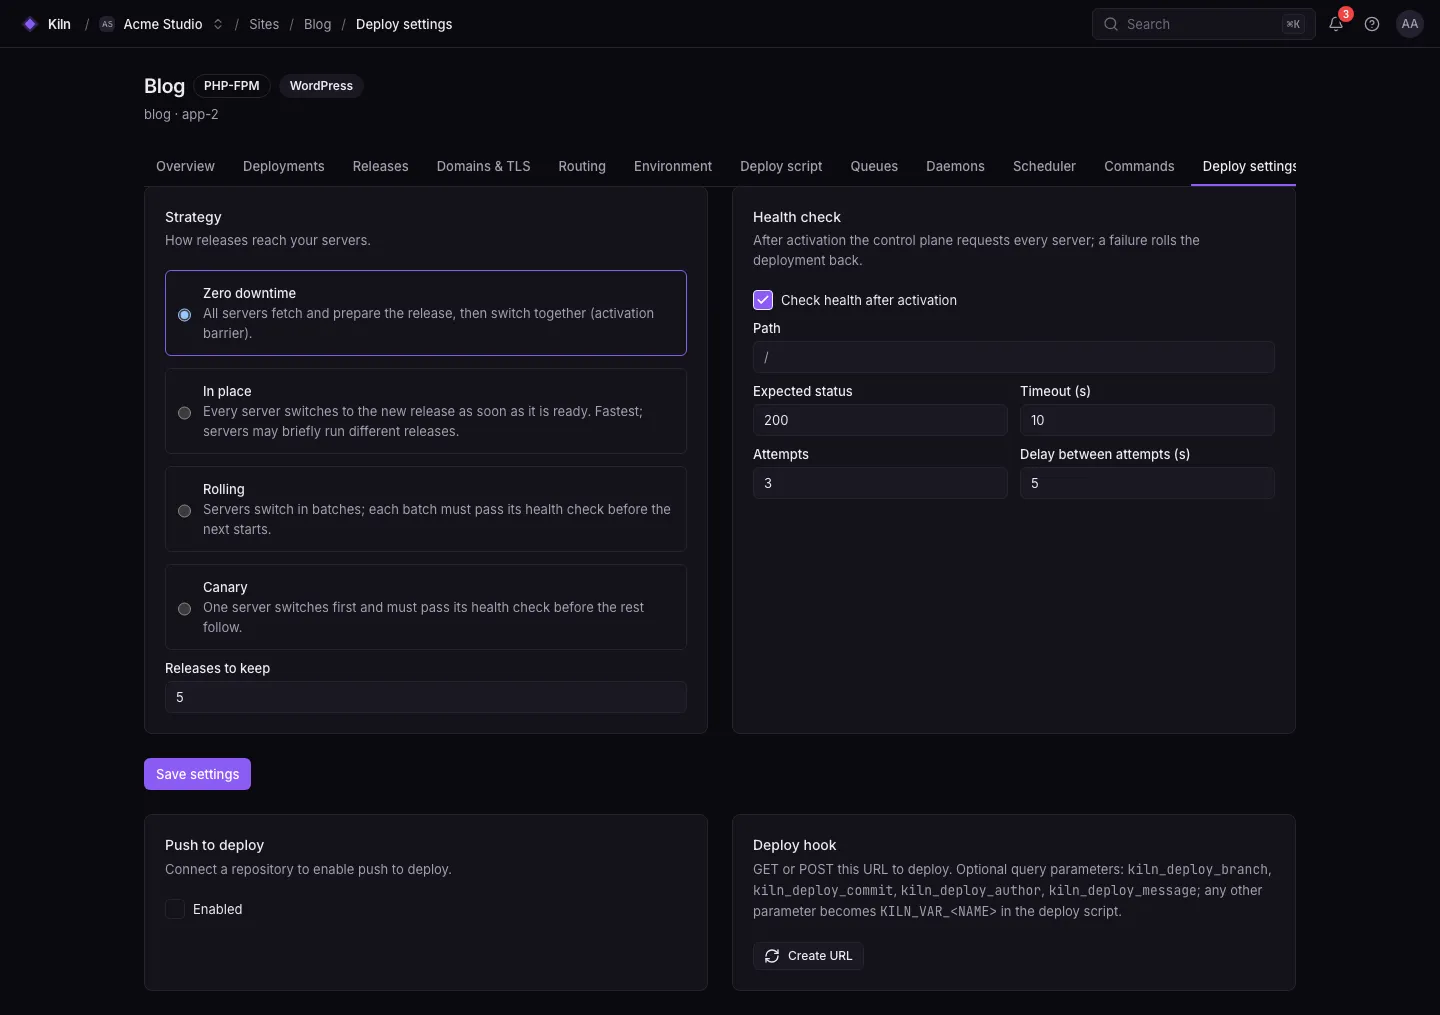Open the help question mark icon

point(1372,24)
